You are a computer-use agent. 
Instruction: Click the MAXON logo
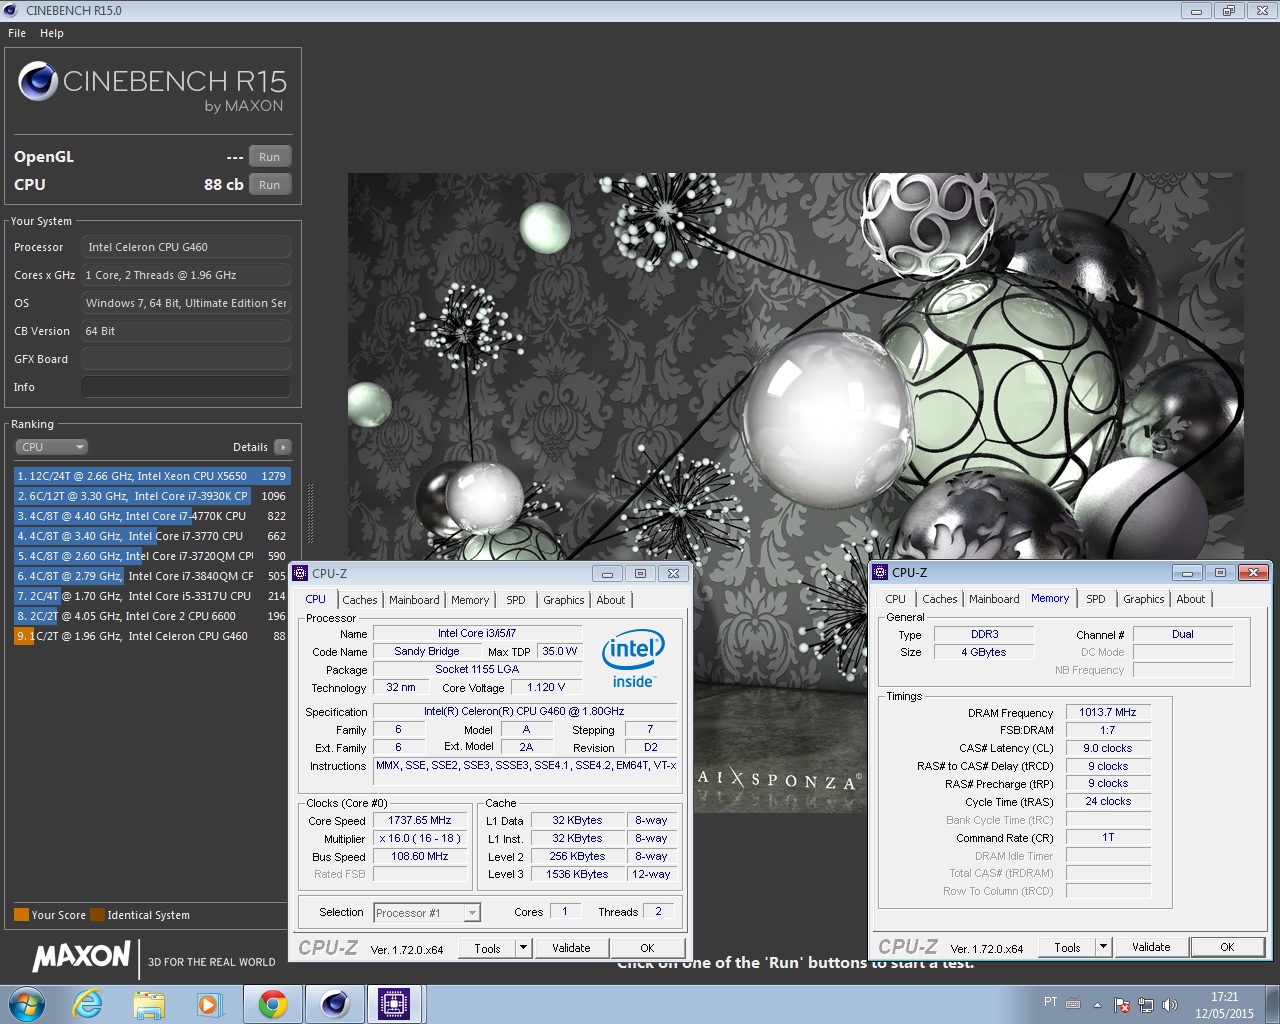(82, 957)
